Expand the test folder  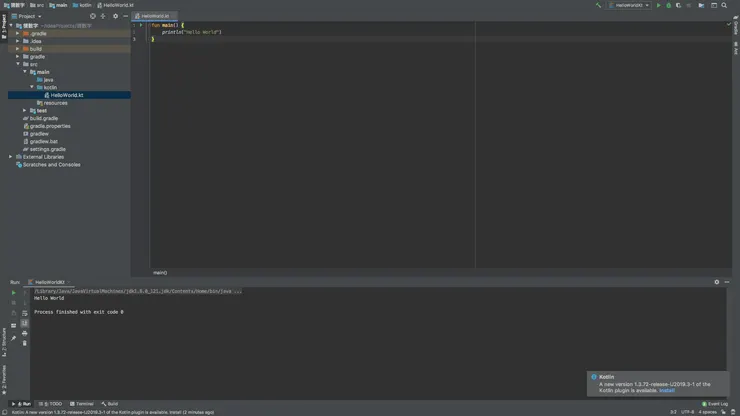[x=25, y=110]
